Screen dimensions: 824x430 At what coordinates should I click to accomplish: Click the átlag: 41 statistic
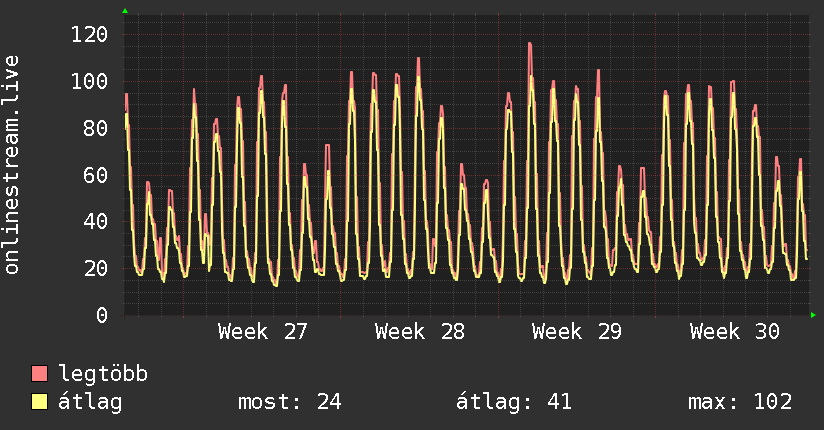pyautogui.click(x=514, y=402)
